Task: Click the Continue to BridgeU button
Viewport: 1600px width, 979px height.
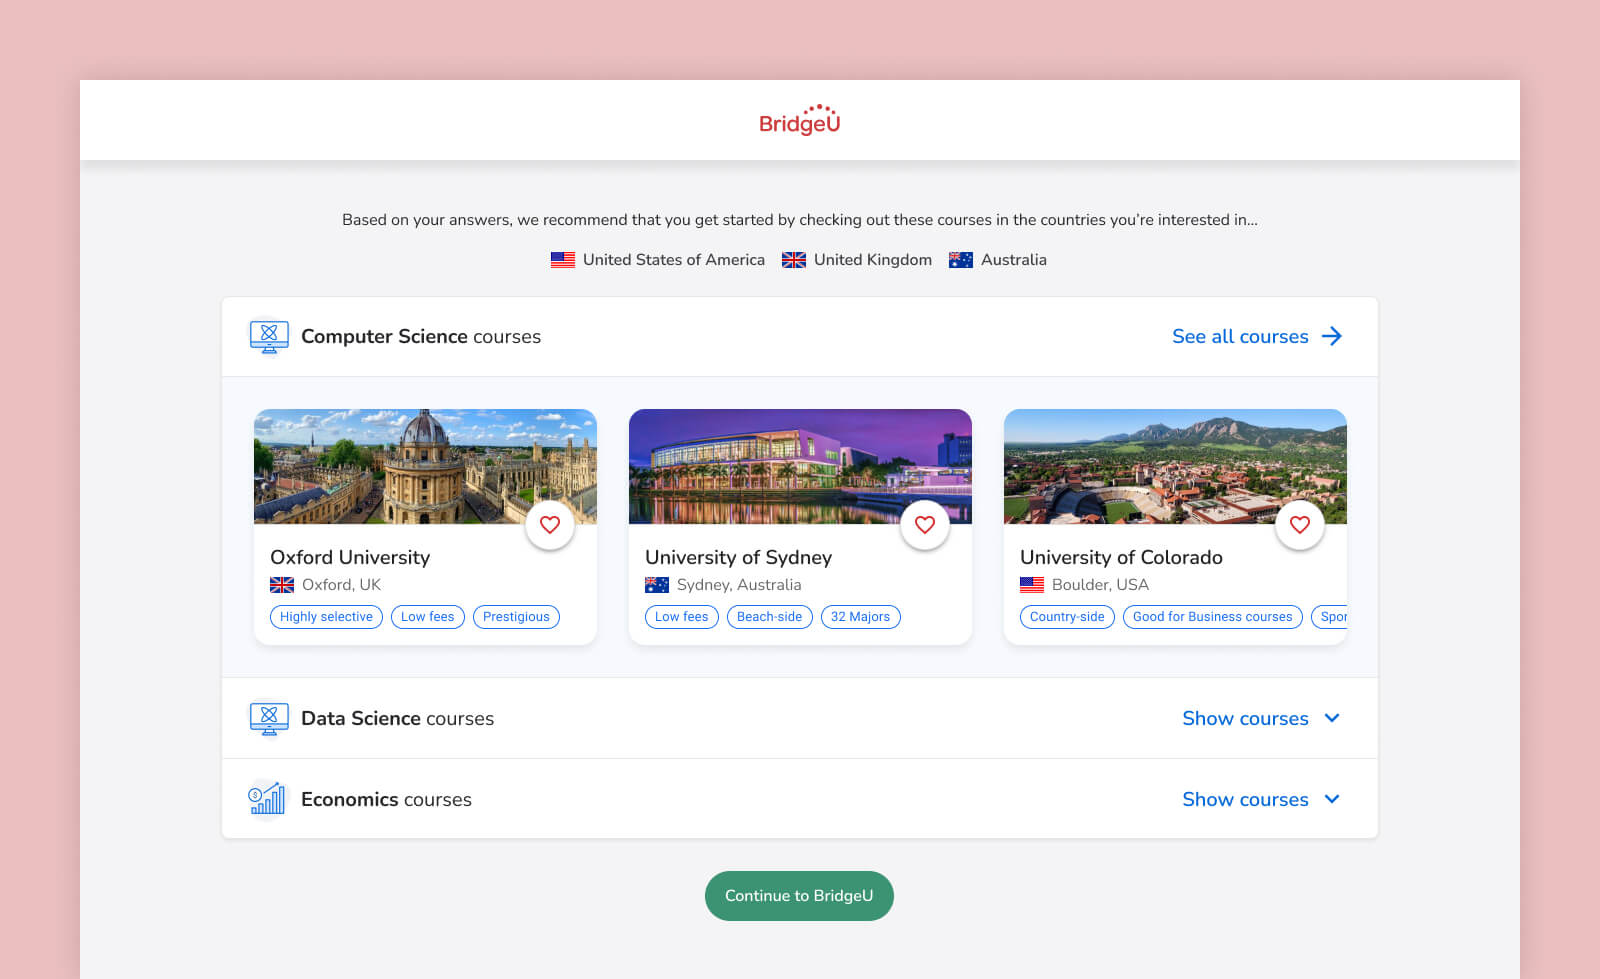Action: point(799,895)
